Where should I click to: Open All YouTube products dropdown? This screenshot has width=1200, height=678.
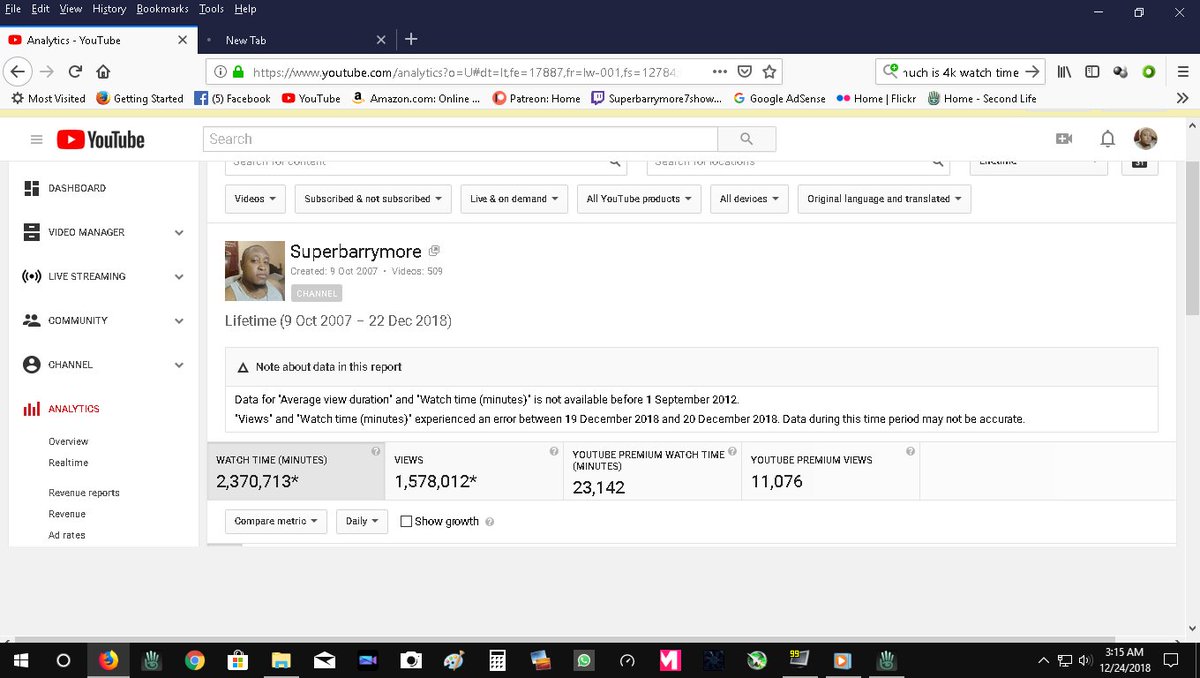pyautogui.click(x=639, y=199)
